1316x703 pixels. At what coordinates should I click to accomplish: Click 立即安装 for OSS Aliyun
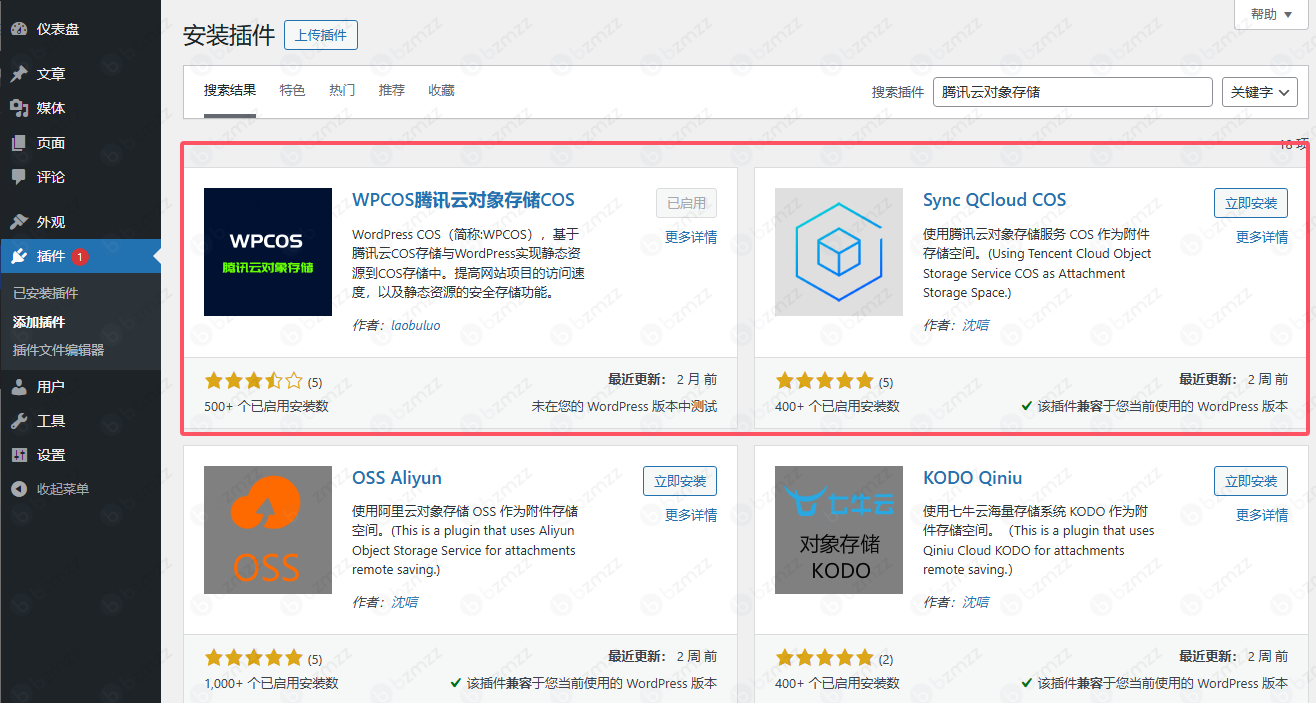point(680,481)
